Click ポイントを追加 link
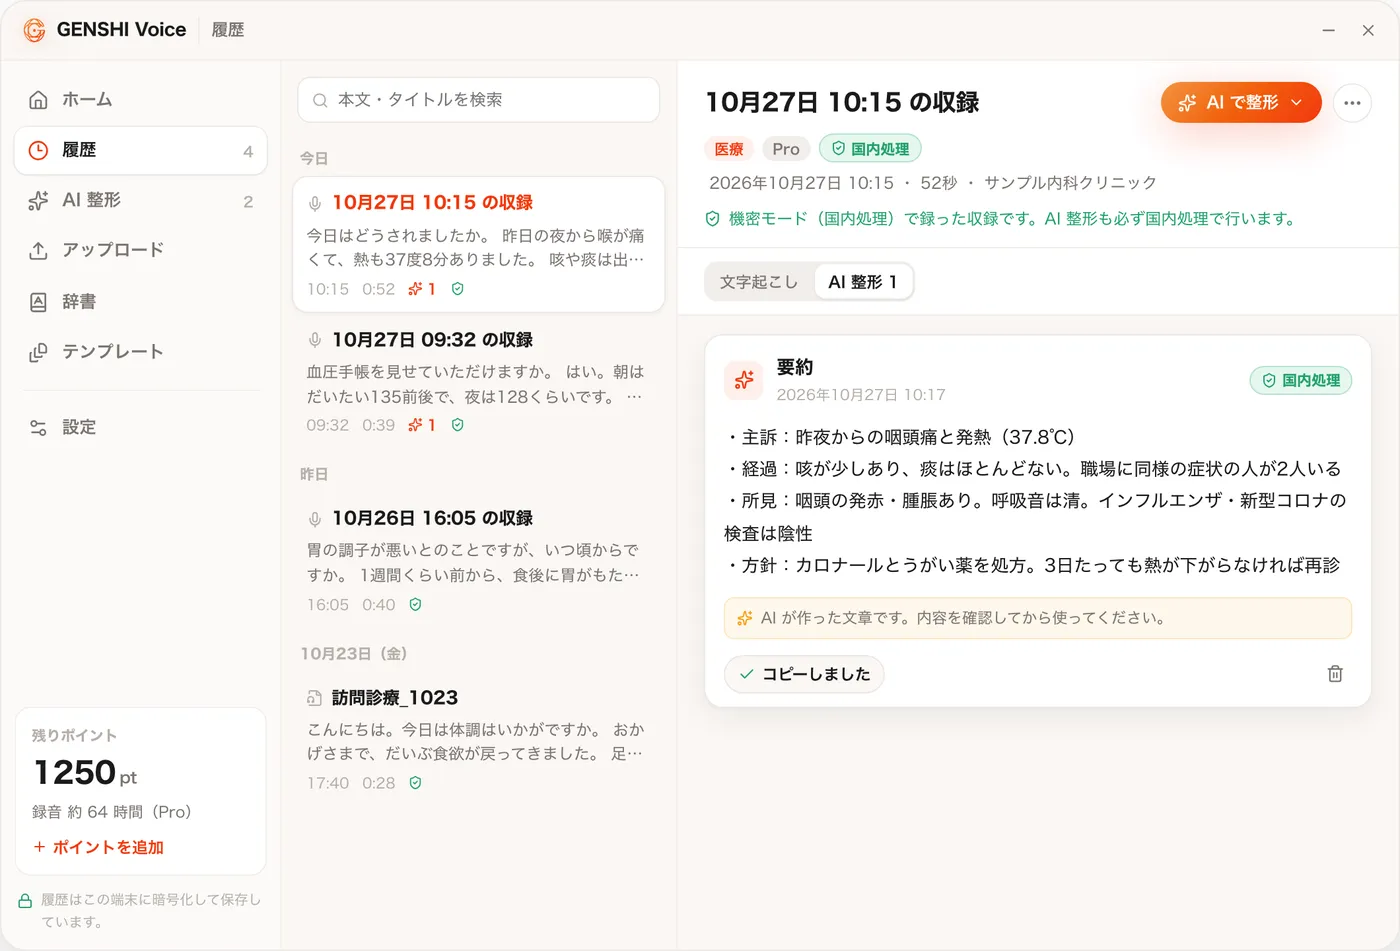 98,847
